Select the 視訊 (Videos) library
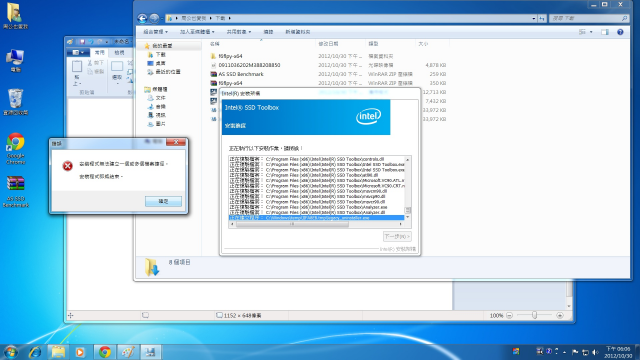The width and height of the screenshot is (640, 360). (160, 115)
